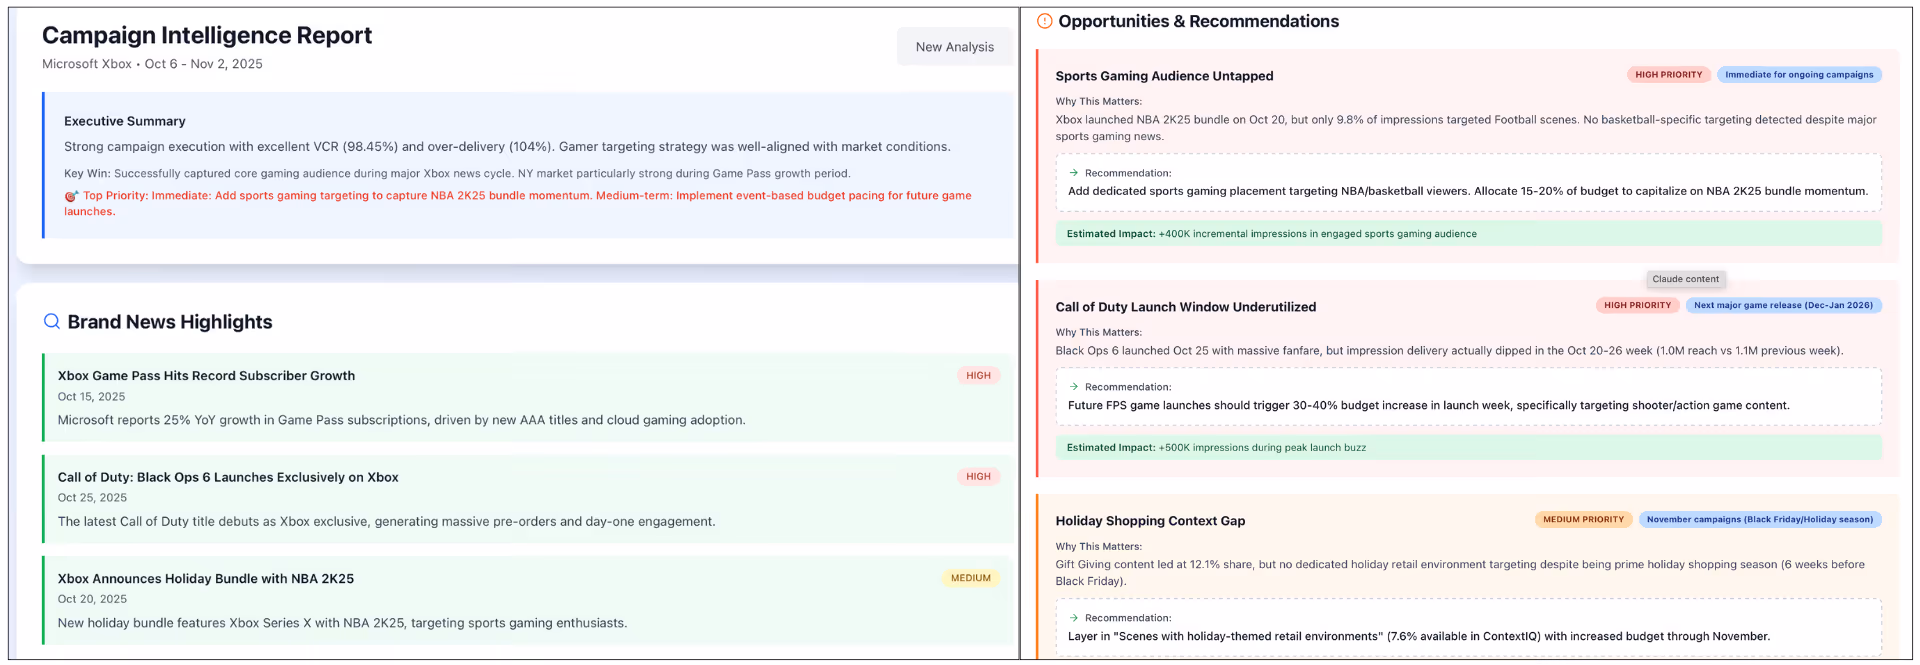Select the MEDIUM badge on the NBA 2K25 bundle card

click(x=970, y=578)
